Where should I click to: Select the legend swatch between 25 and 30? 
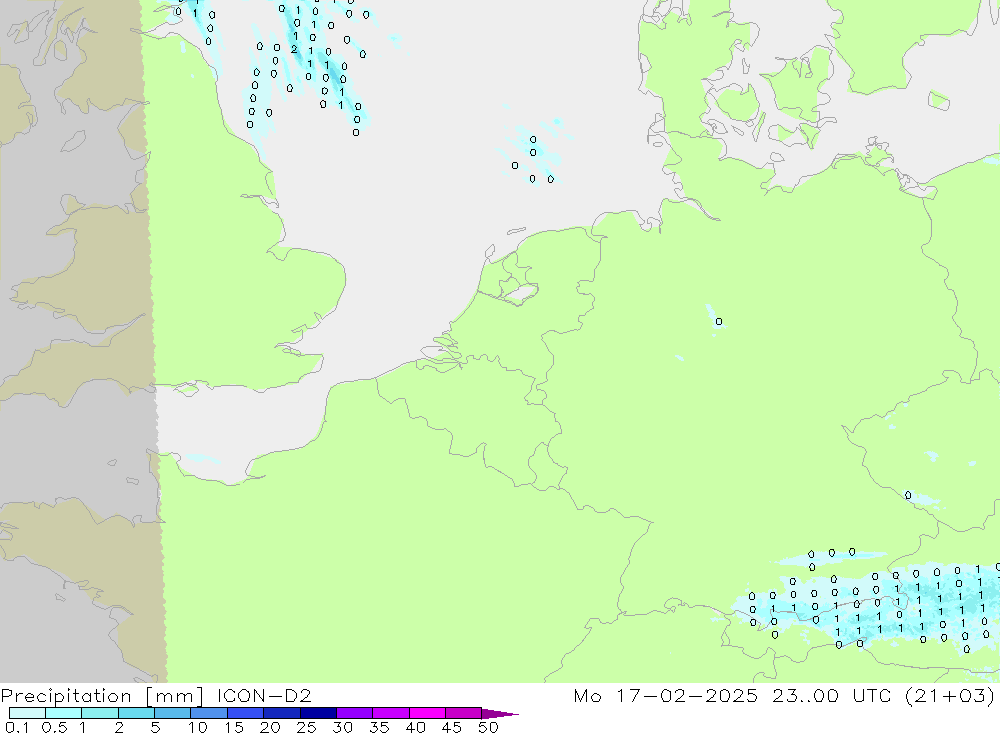tap(318, 713)
